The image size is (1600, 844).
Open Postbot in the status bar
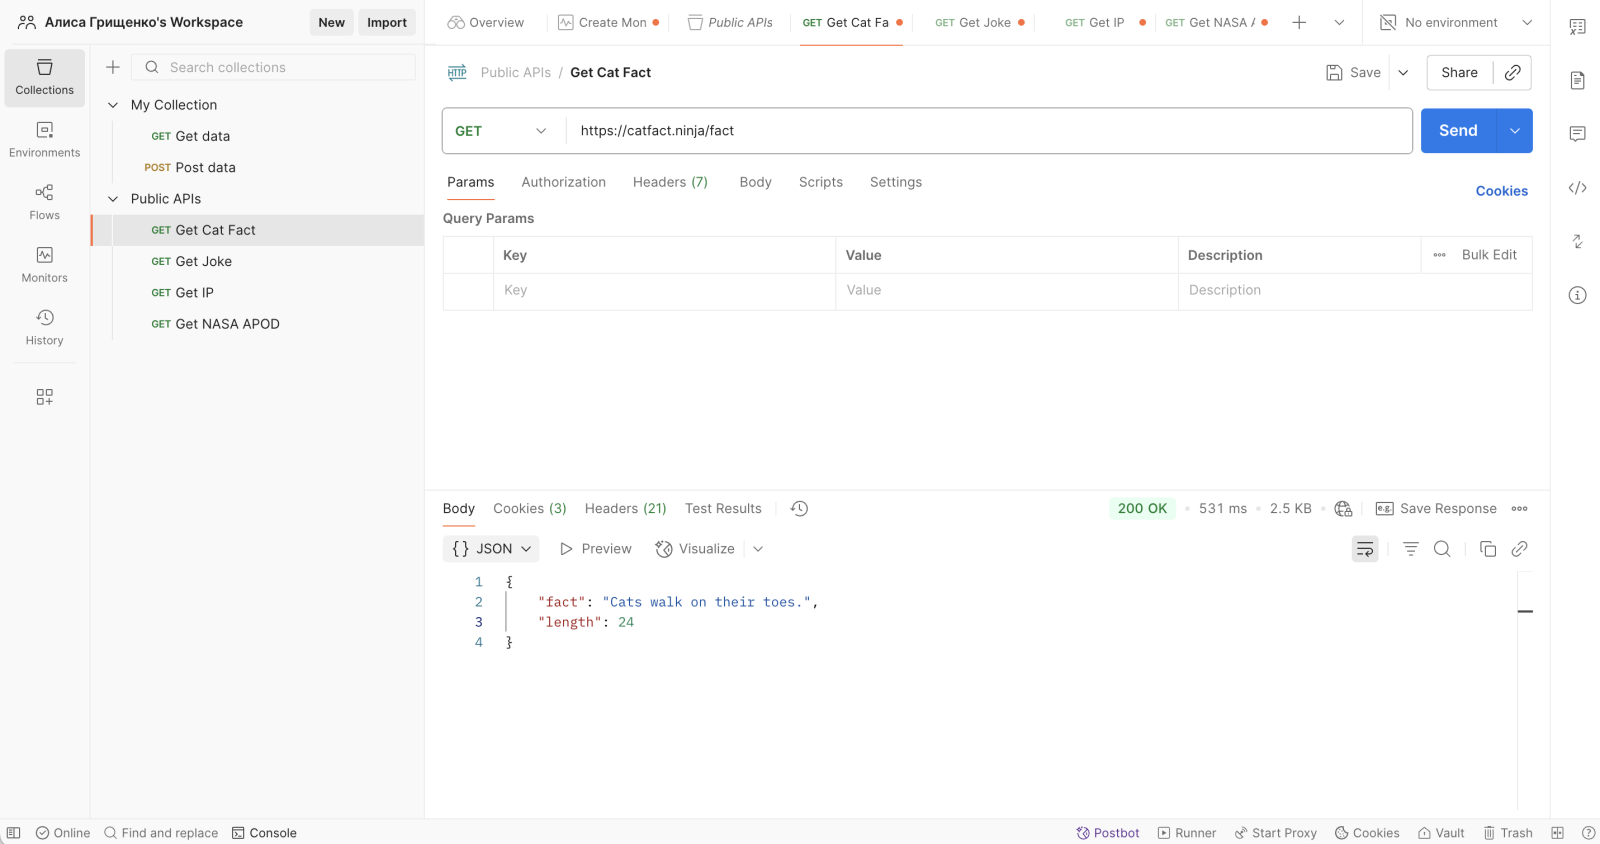click(1108, 833)
